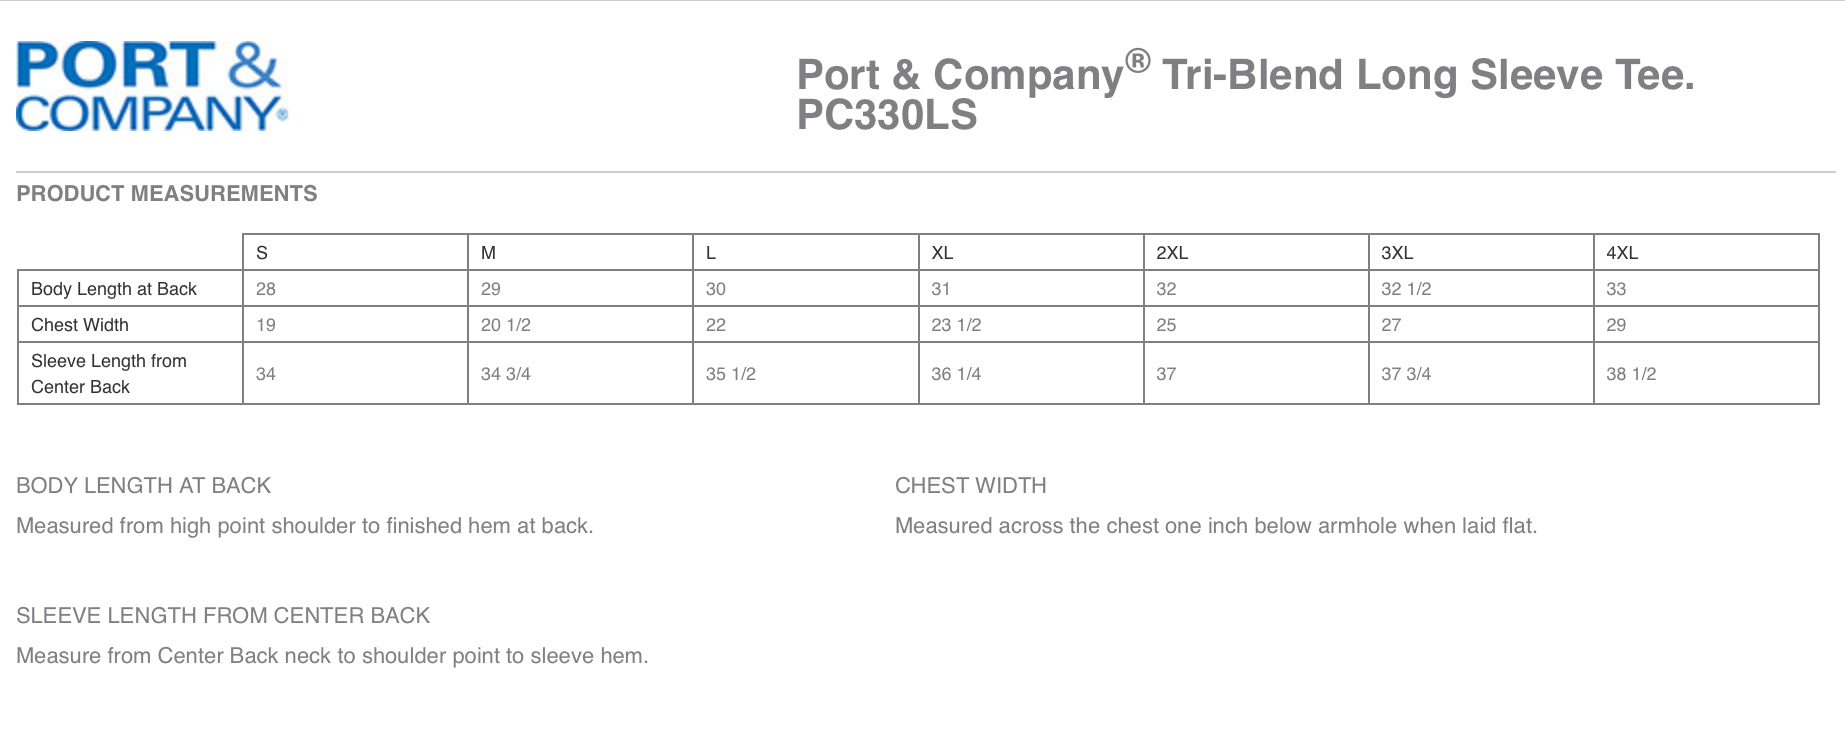Click the SLEEVE LENGTH FROM CENTER BACK heading
Image resolution: width=1845 pixels, height=735 pixels.
coord(223,616)
